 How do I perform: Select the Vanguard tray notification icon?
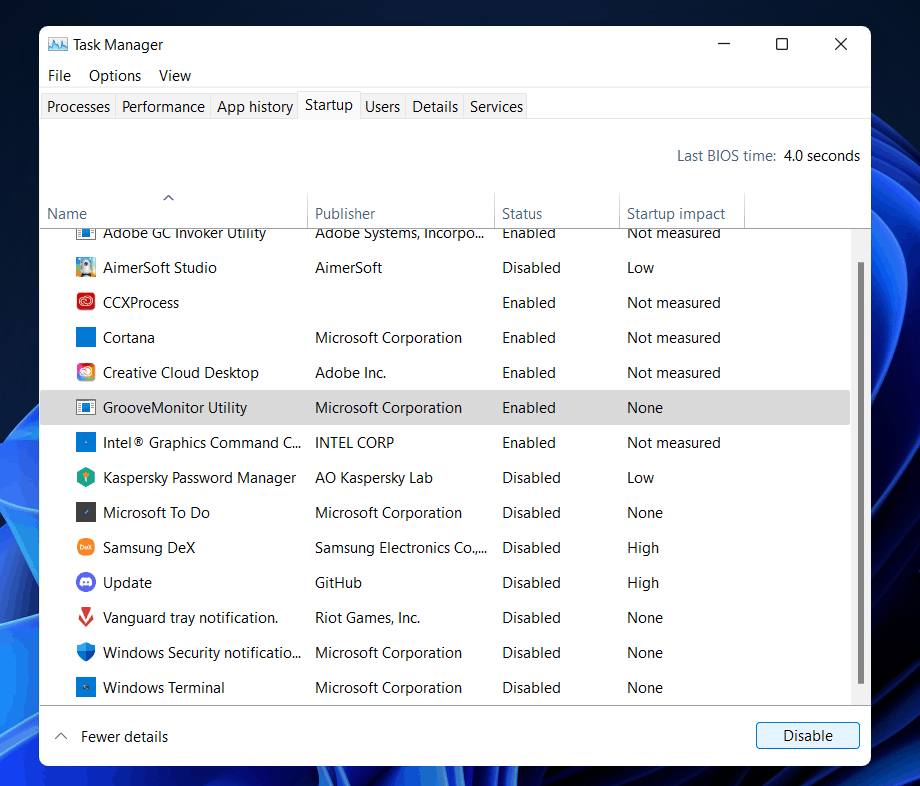pos(86,618)
